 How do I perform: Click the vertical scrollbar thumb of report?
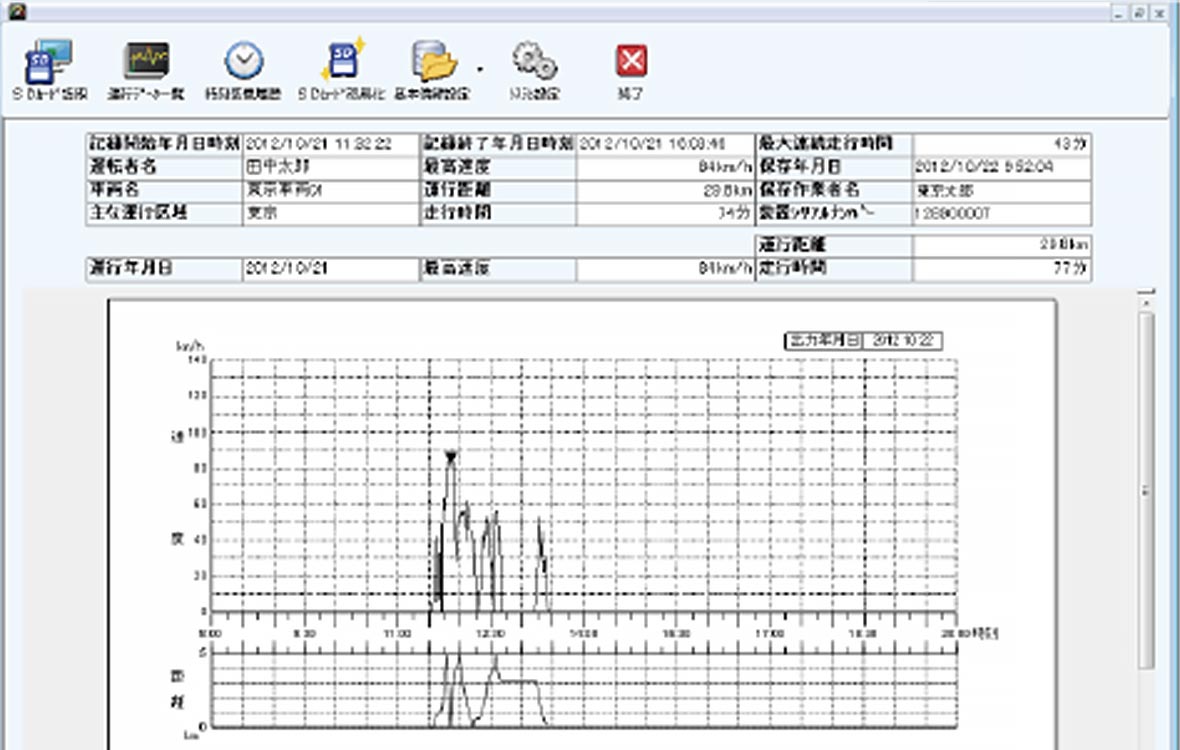tap(1146, 490)
